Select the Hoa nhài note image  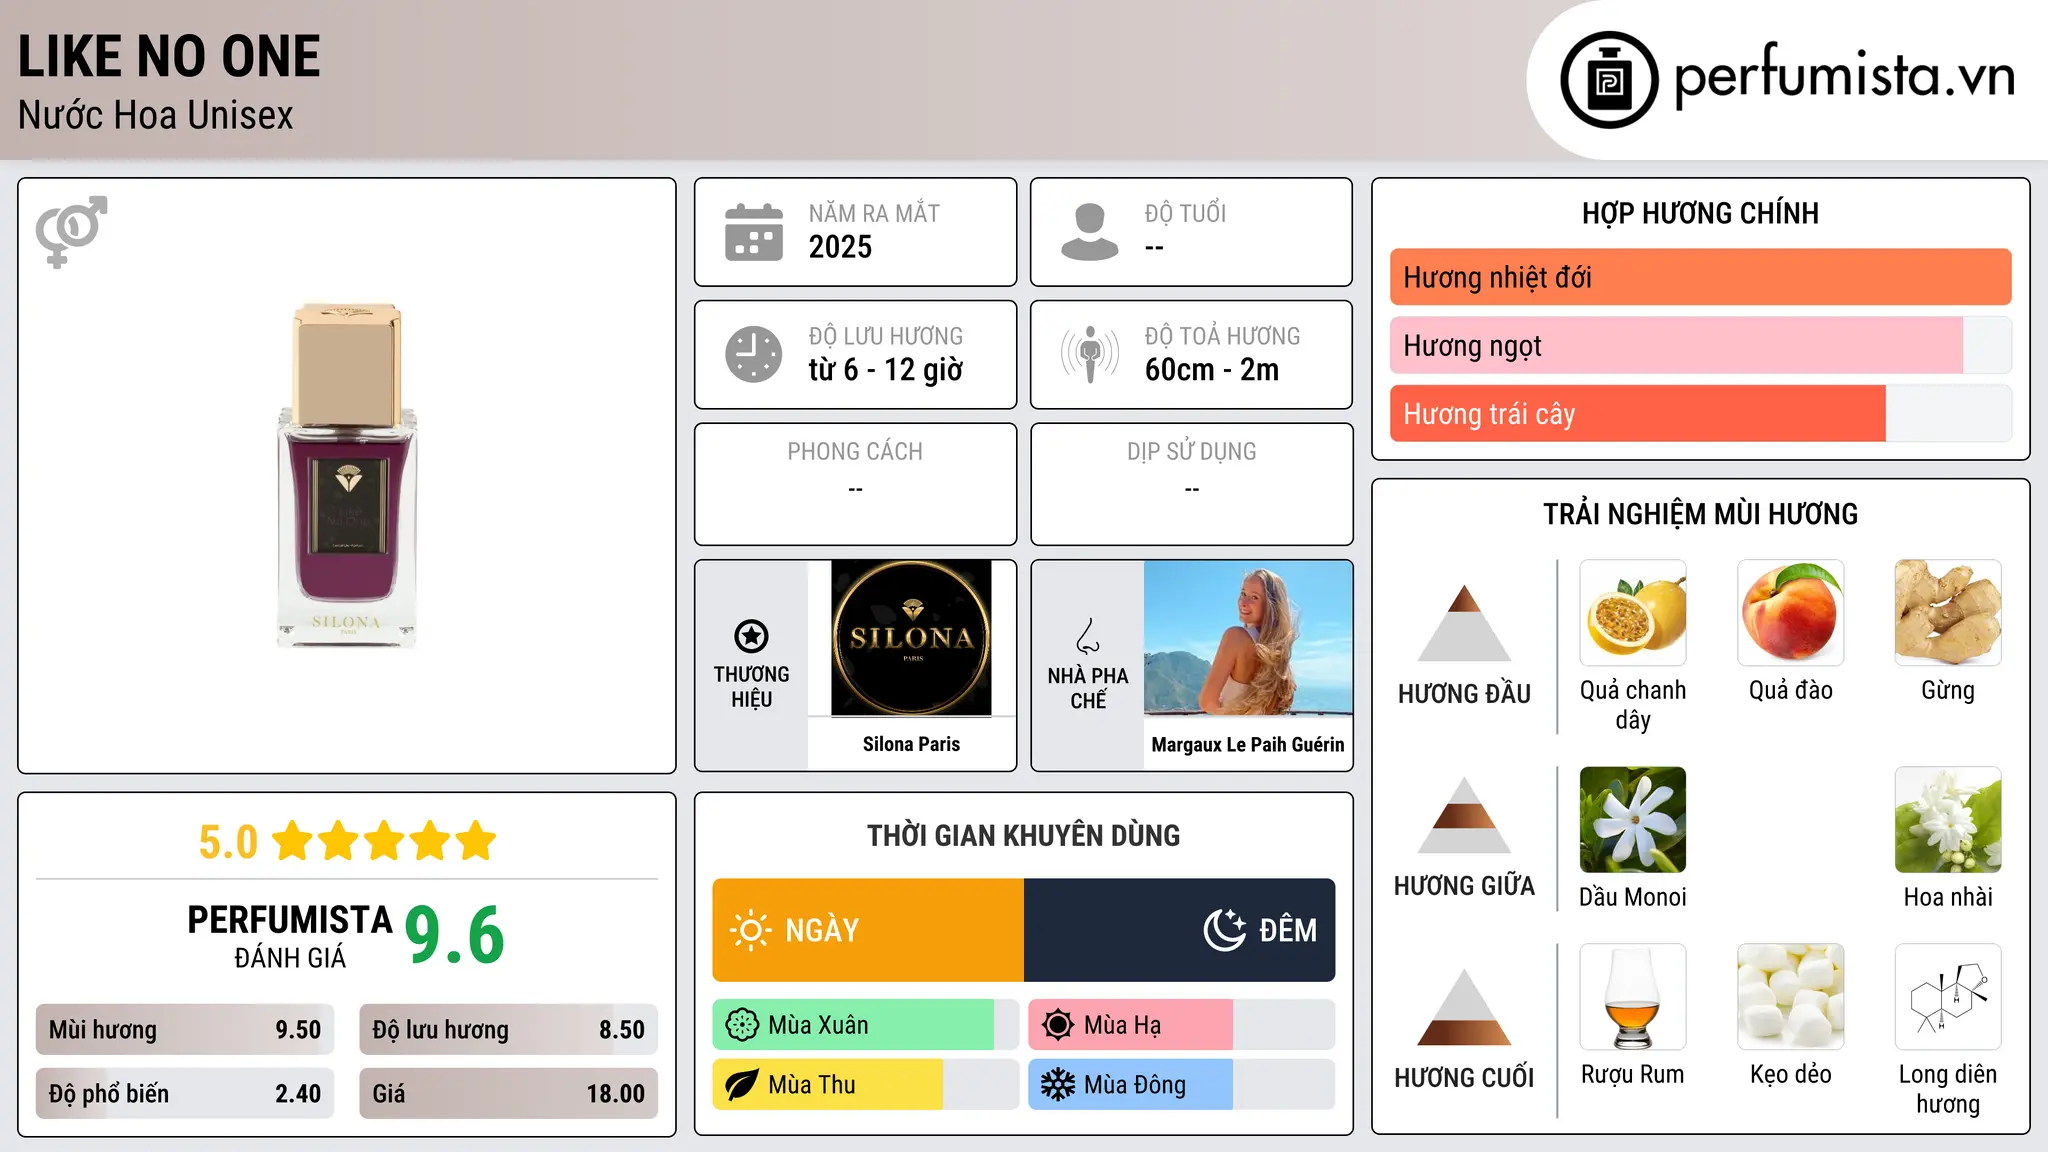pyautogui.click(x=1948, y=820)
